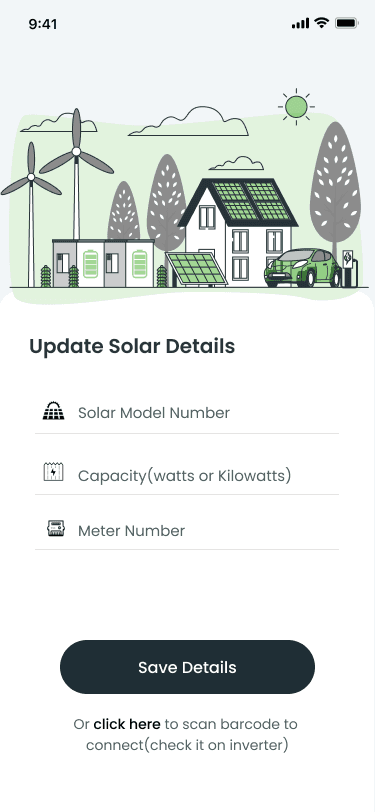Image resolution: width=375 pixels, height=812 pixels.
Task: Click the solar panel icon beside Solar Model Number
Action: coord(53,411)
